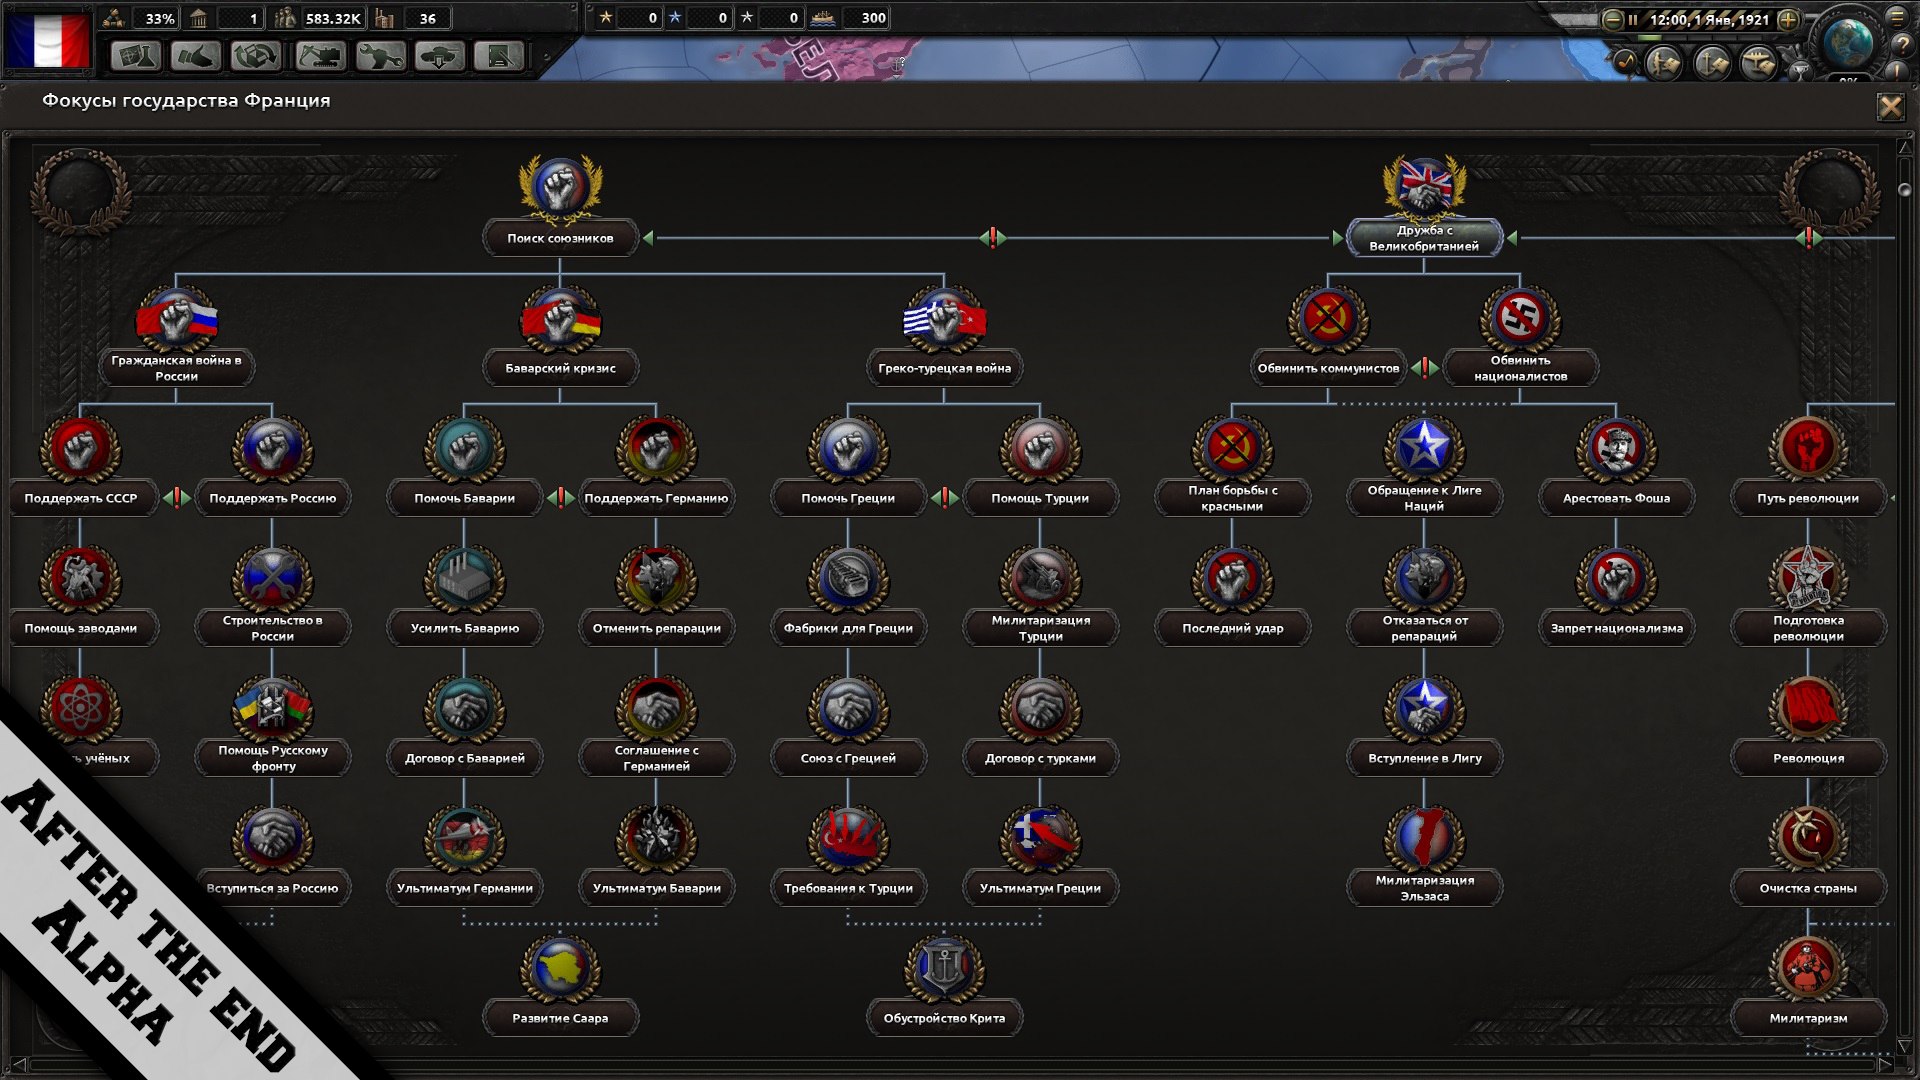This screenshot has height=1080, width=1920.
Task: Click the convoy ship icon near 300
Action: click(822, 18)
